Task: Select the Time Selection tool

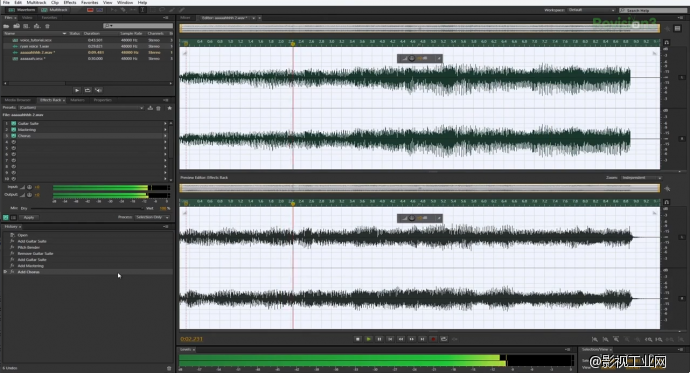Action: 143,10
